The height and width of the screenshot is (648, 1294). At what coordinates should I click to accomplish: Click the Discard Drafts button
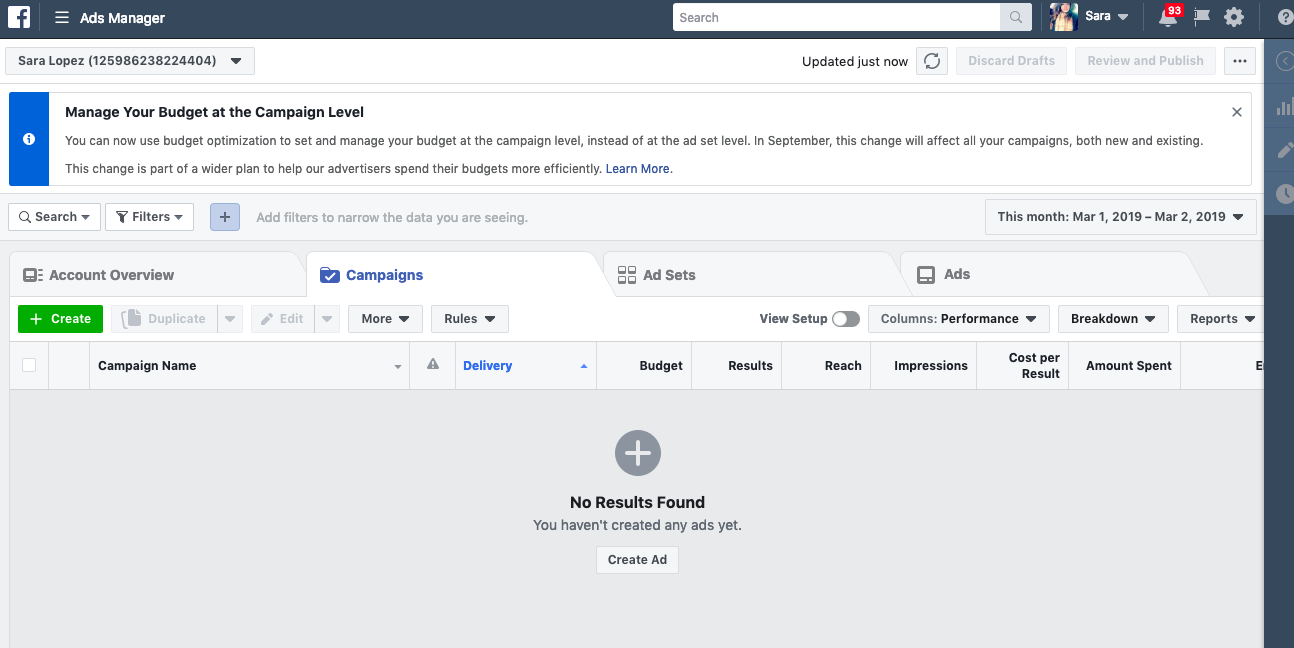pos(1011,61)
